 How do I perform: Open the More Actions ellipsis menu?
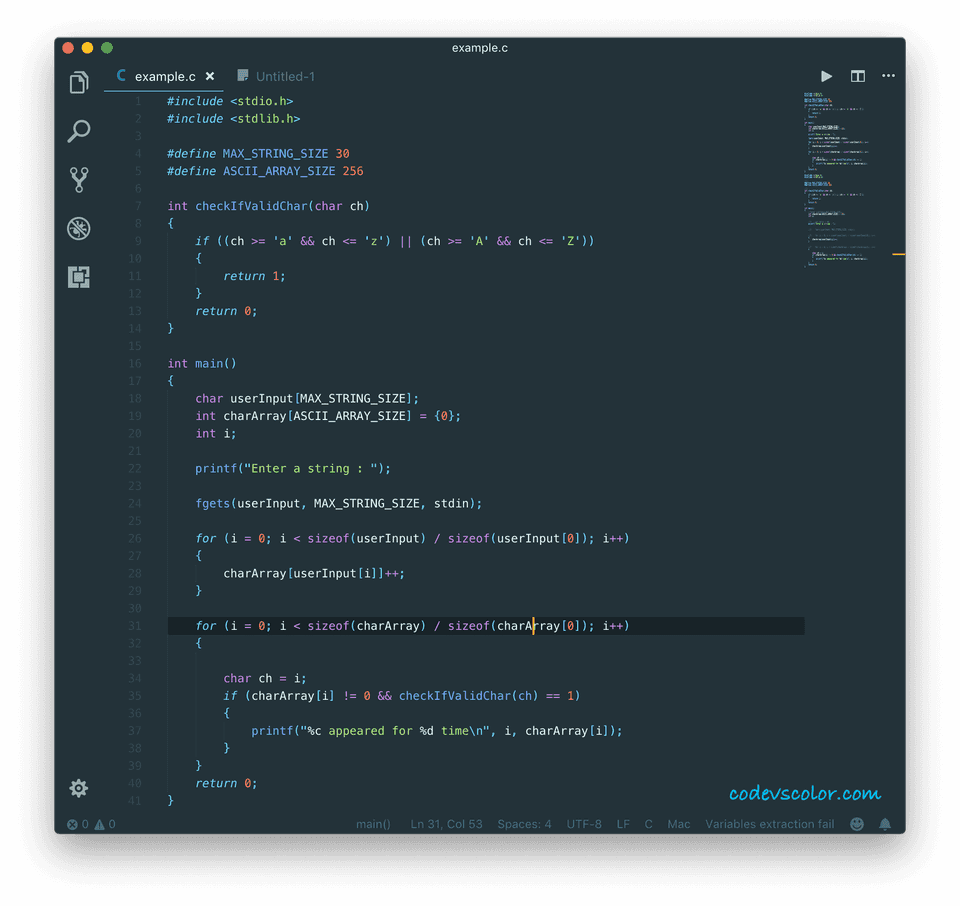pos(888,76)
